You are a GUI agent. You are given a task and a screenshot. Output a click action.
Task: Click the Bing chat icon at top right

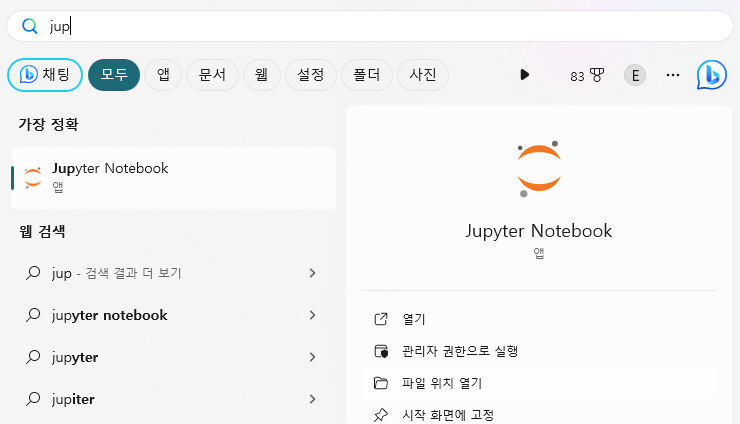[711, 75]
